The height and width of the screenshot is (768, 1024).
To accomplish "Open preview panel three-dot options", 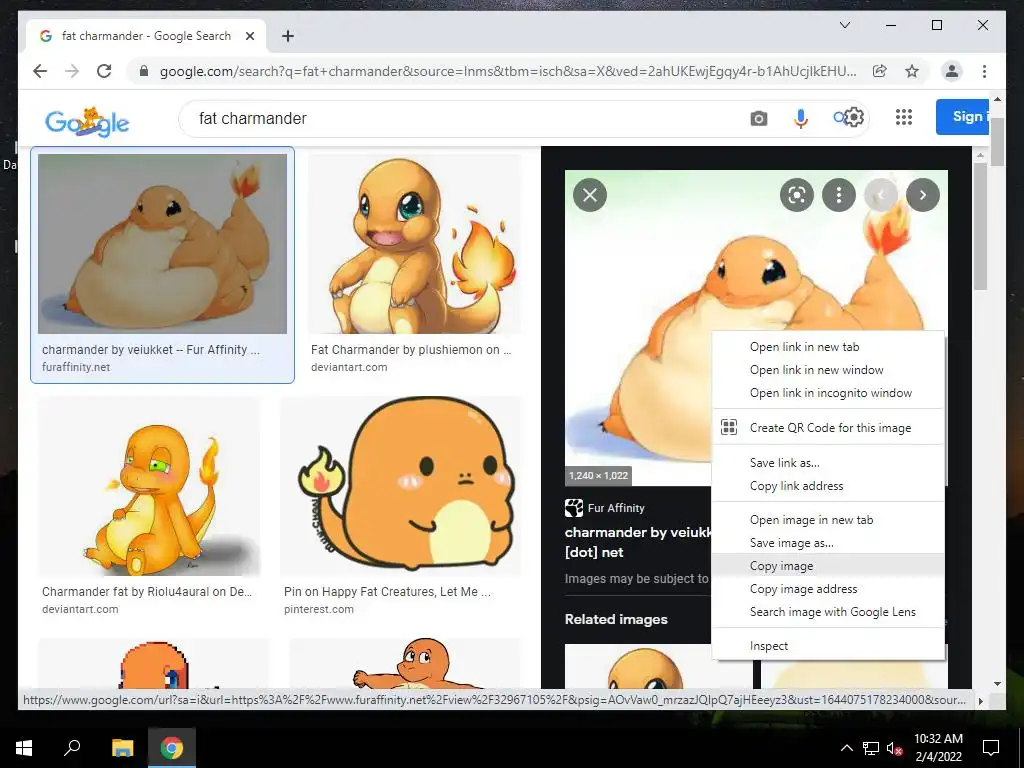I will [839, 195].
